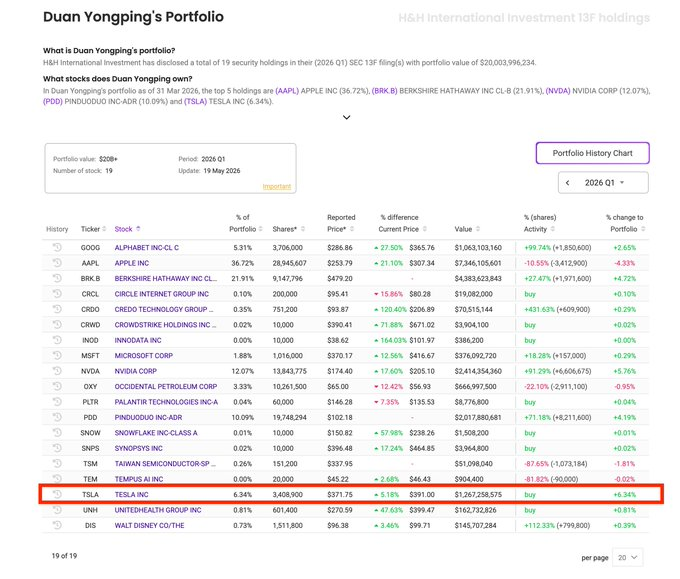Open APPLE INC stock link
Viewport: 680px width, 579px height.
point(132,263)
